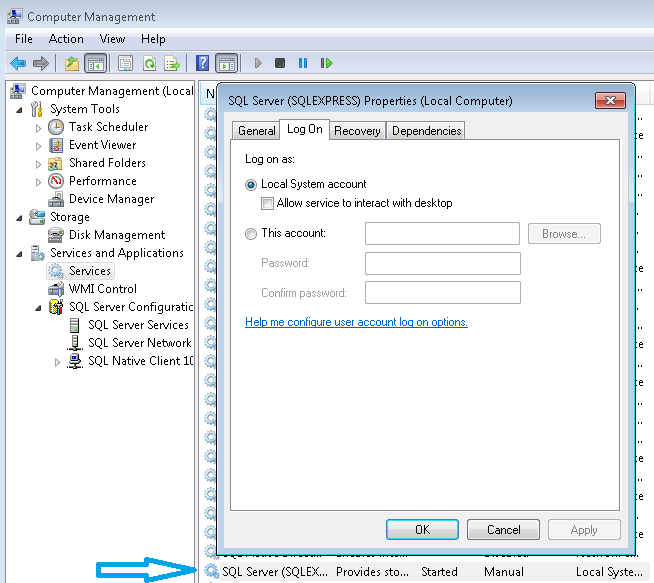The height and width of the screenshot is (583, 654).
Task: Start the service with the play icon
Action: 258,63
